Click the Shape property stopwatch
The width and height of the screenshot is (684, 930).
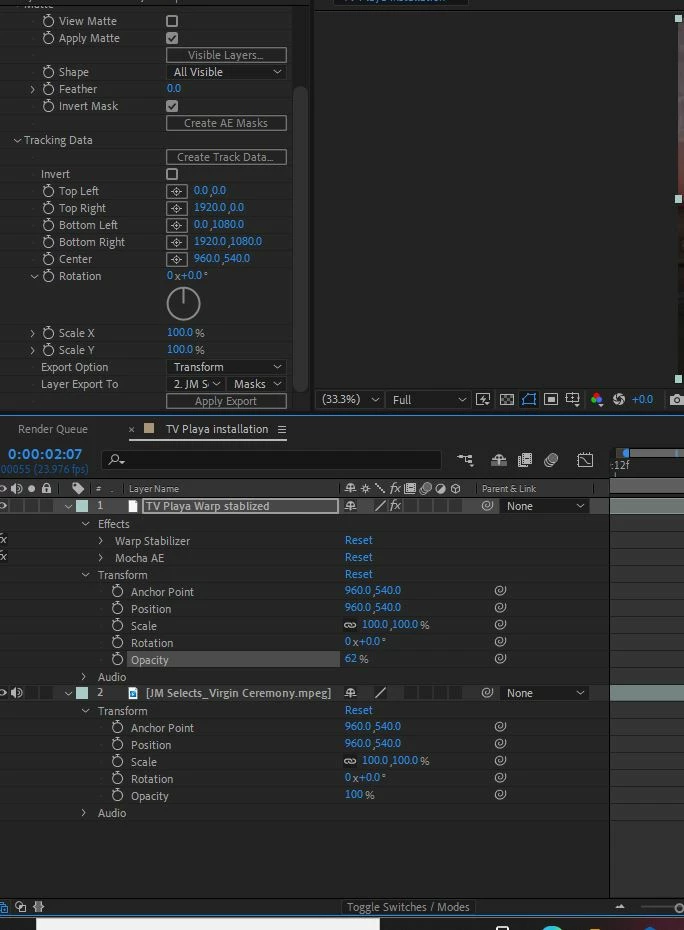coord(49,72)
